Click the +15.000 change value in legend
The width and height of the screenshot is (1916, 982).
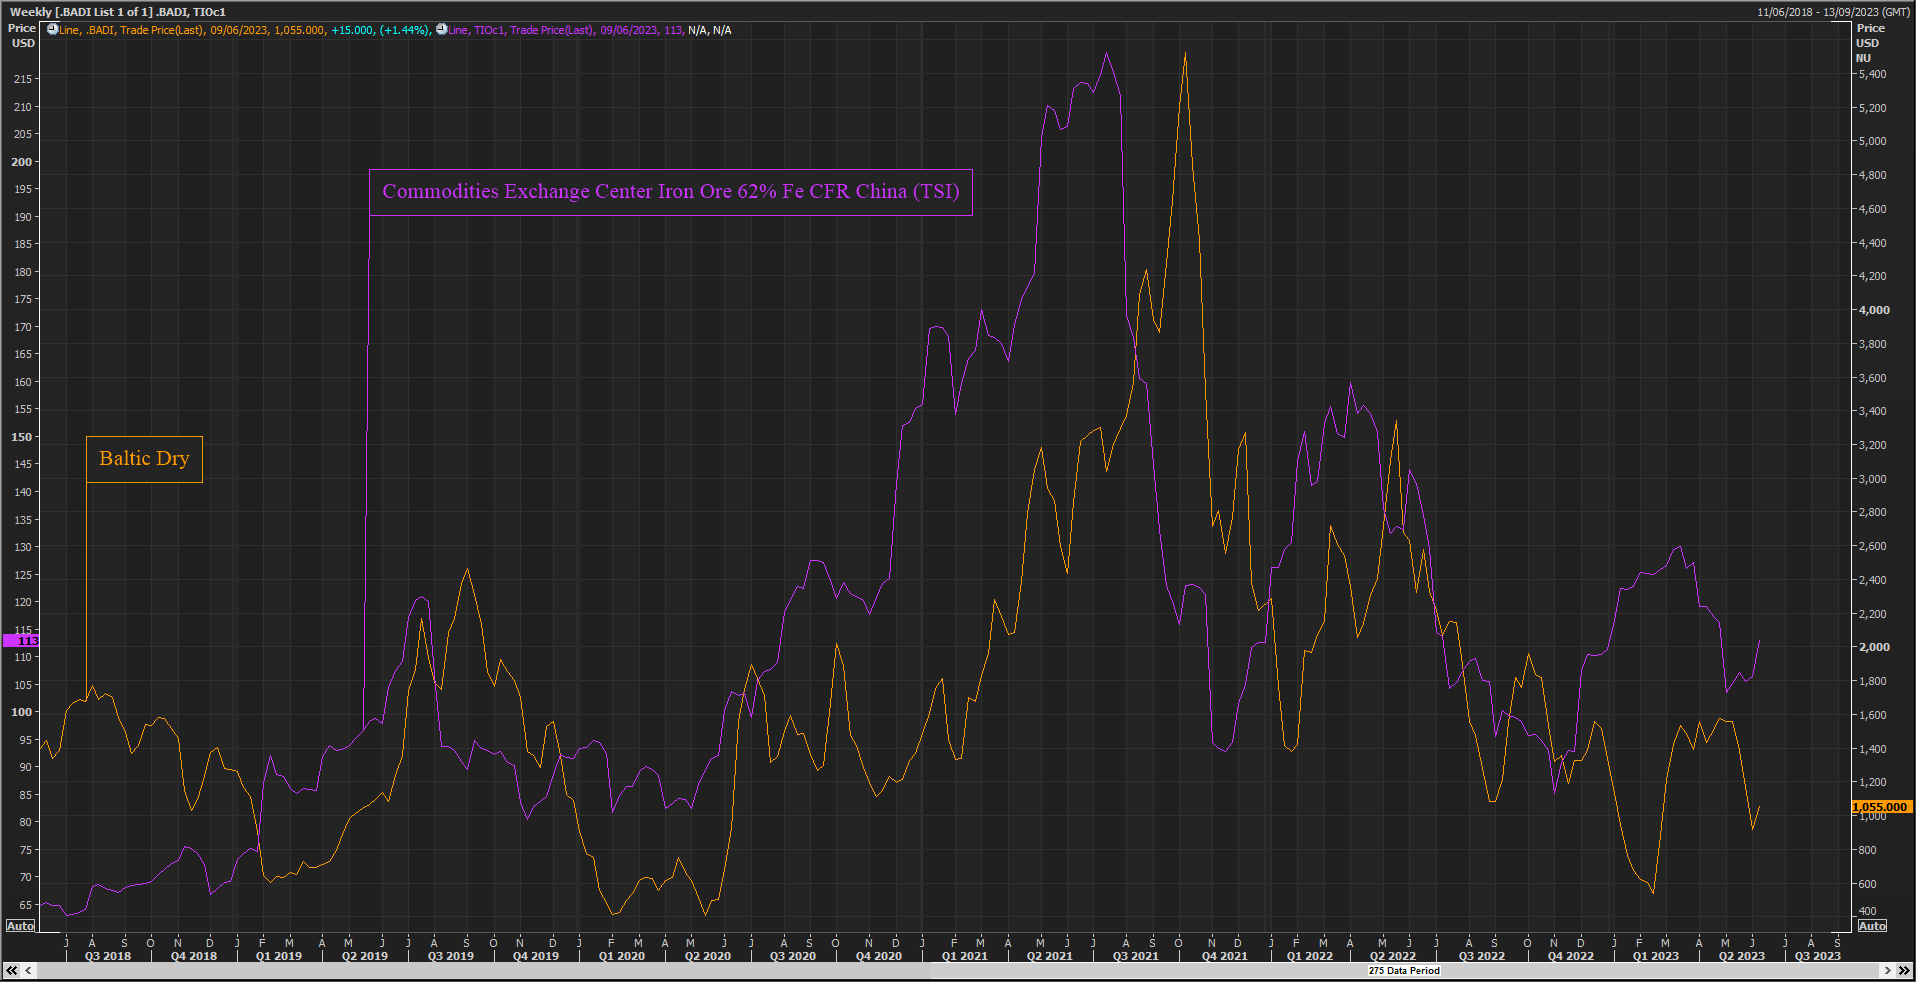click(352, 30)
